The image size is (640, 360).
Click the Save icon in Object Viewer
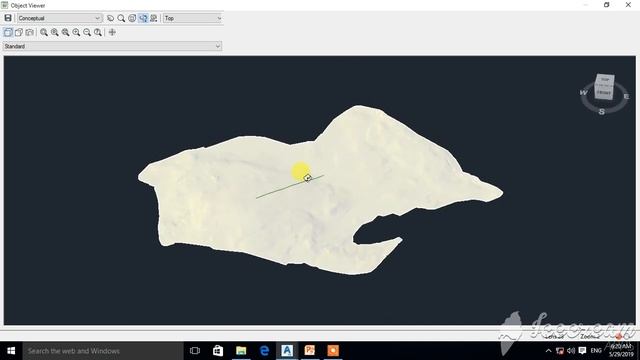(x=8, y=18)
